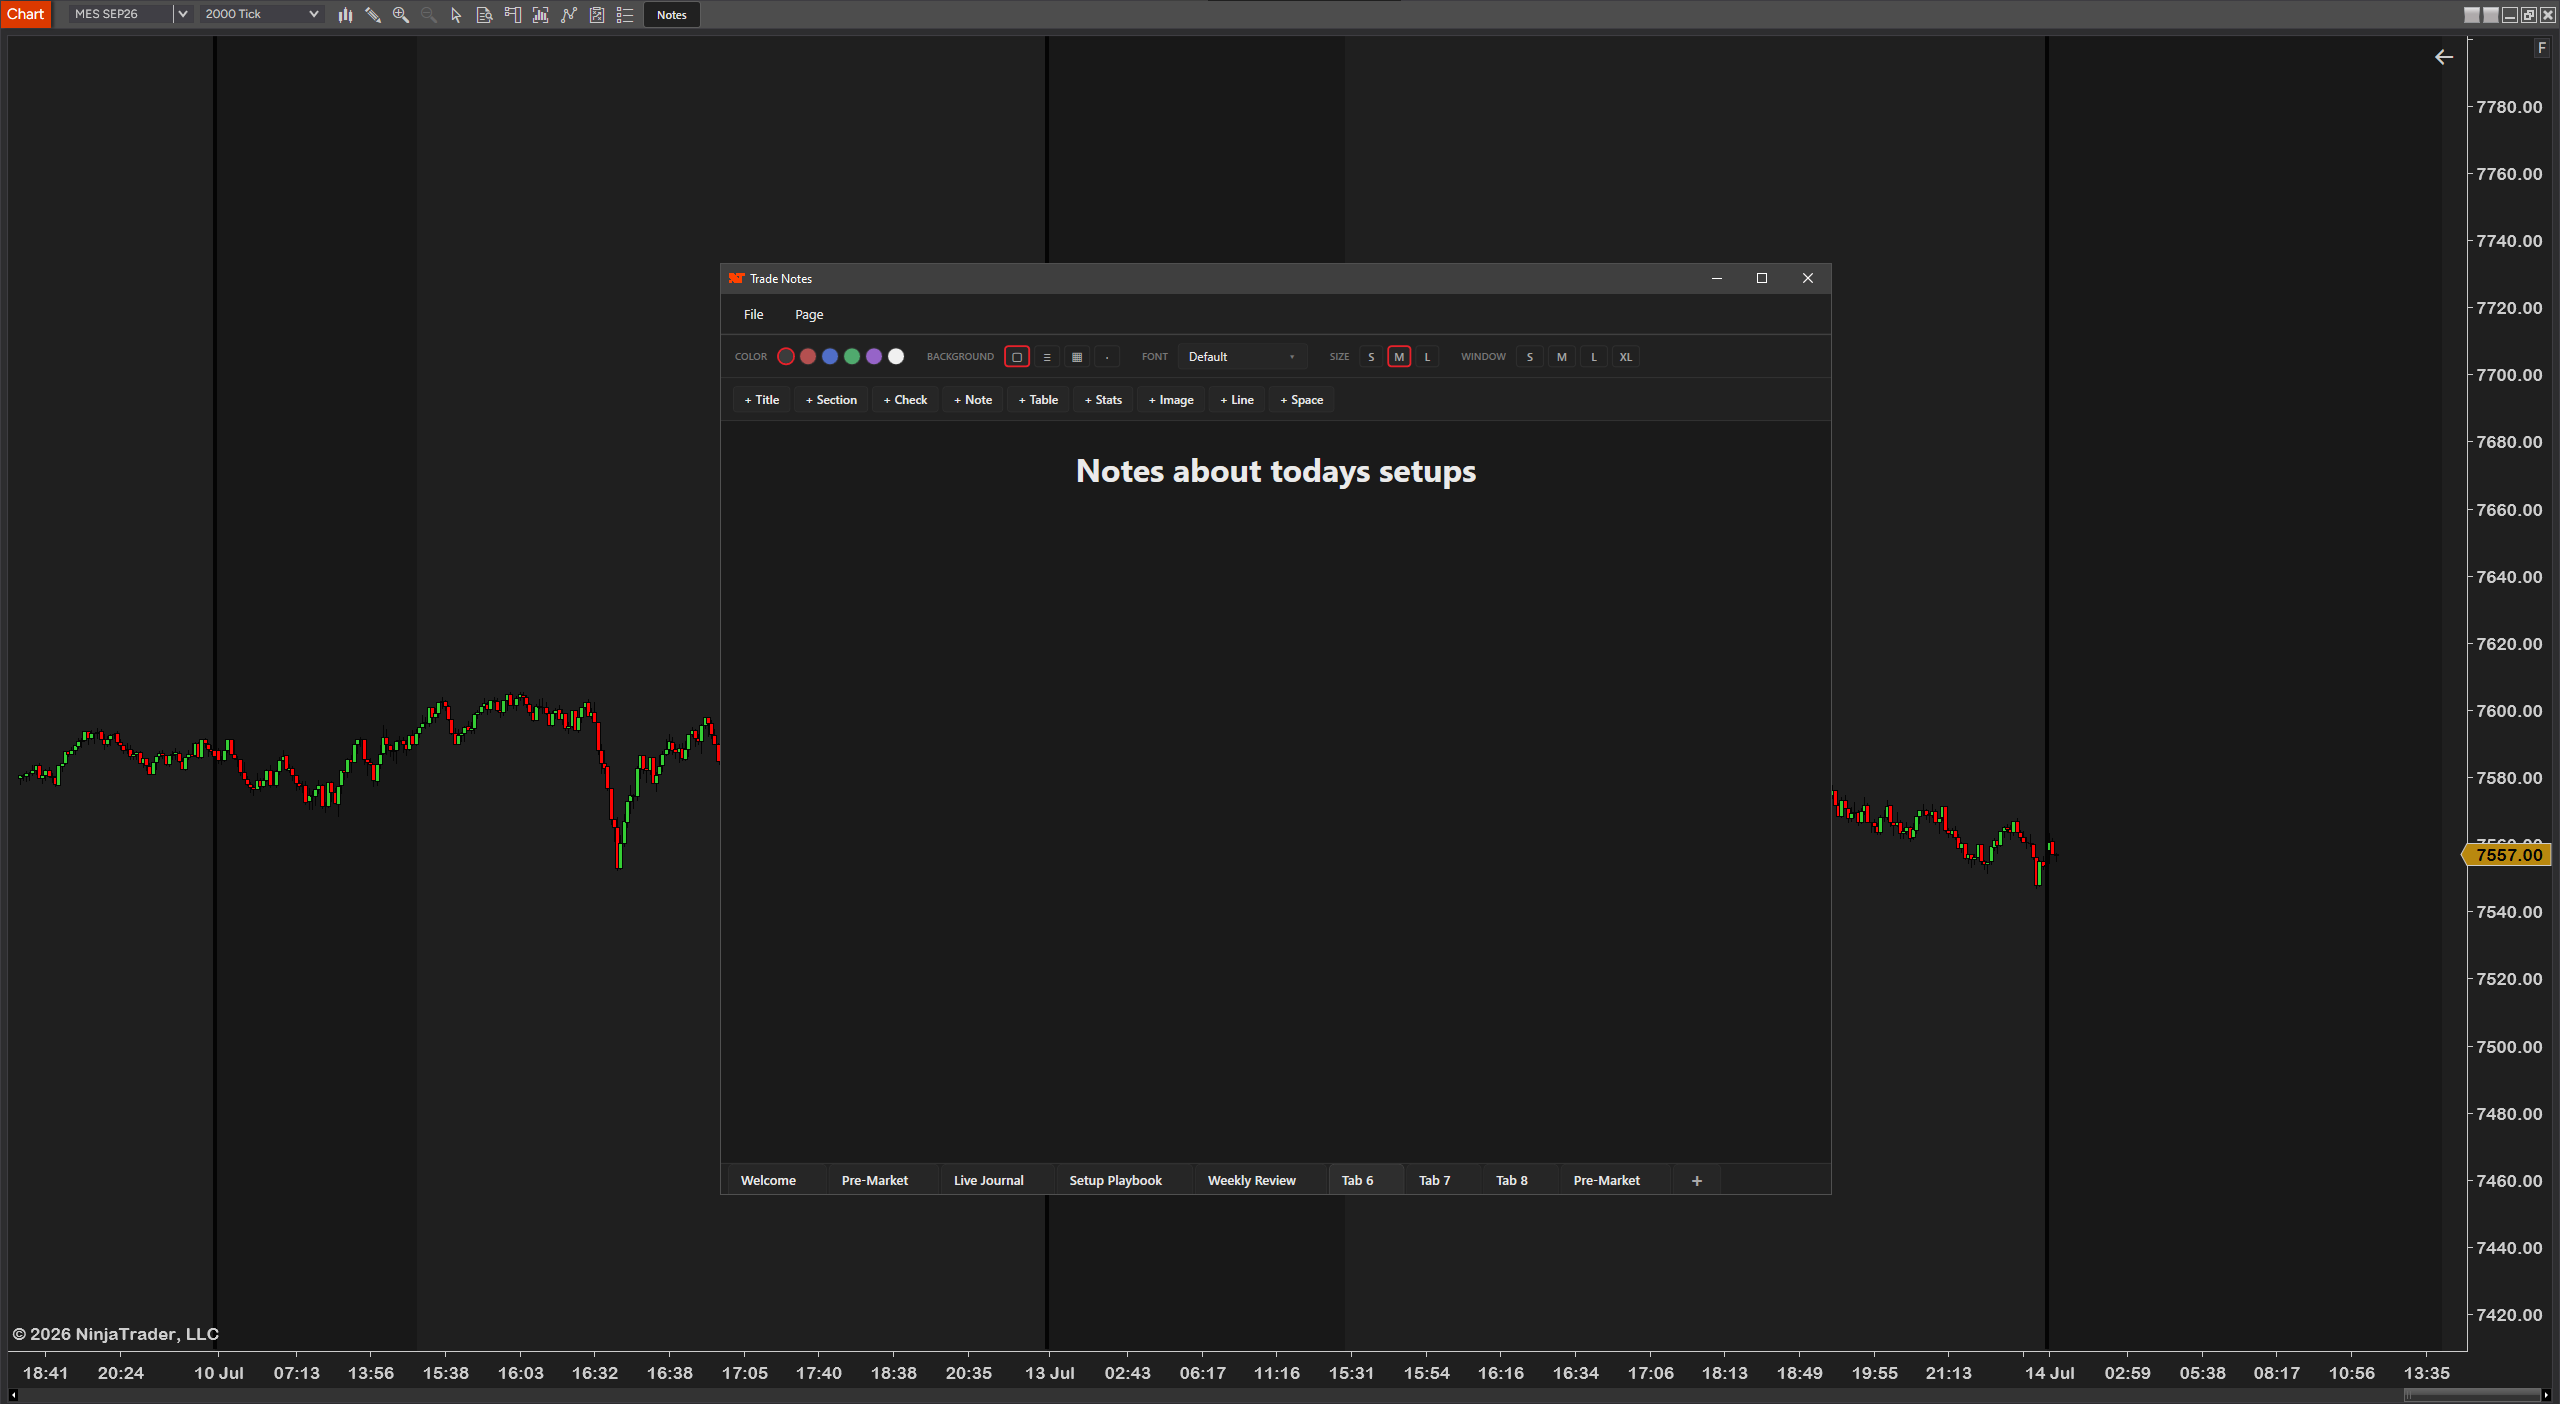
Task: Set window size to S
Action: coord(1529,357)
